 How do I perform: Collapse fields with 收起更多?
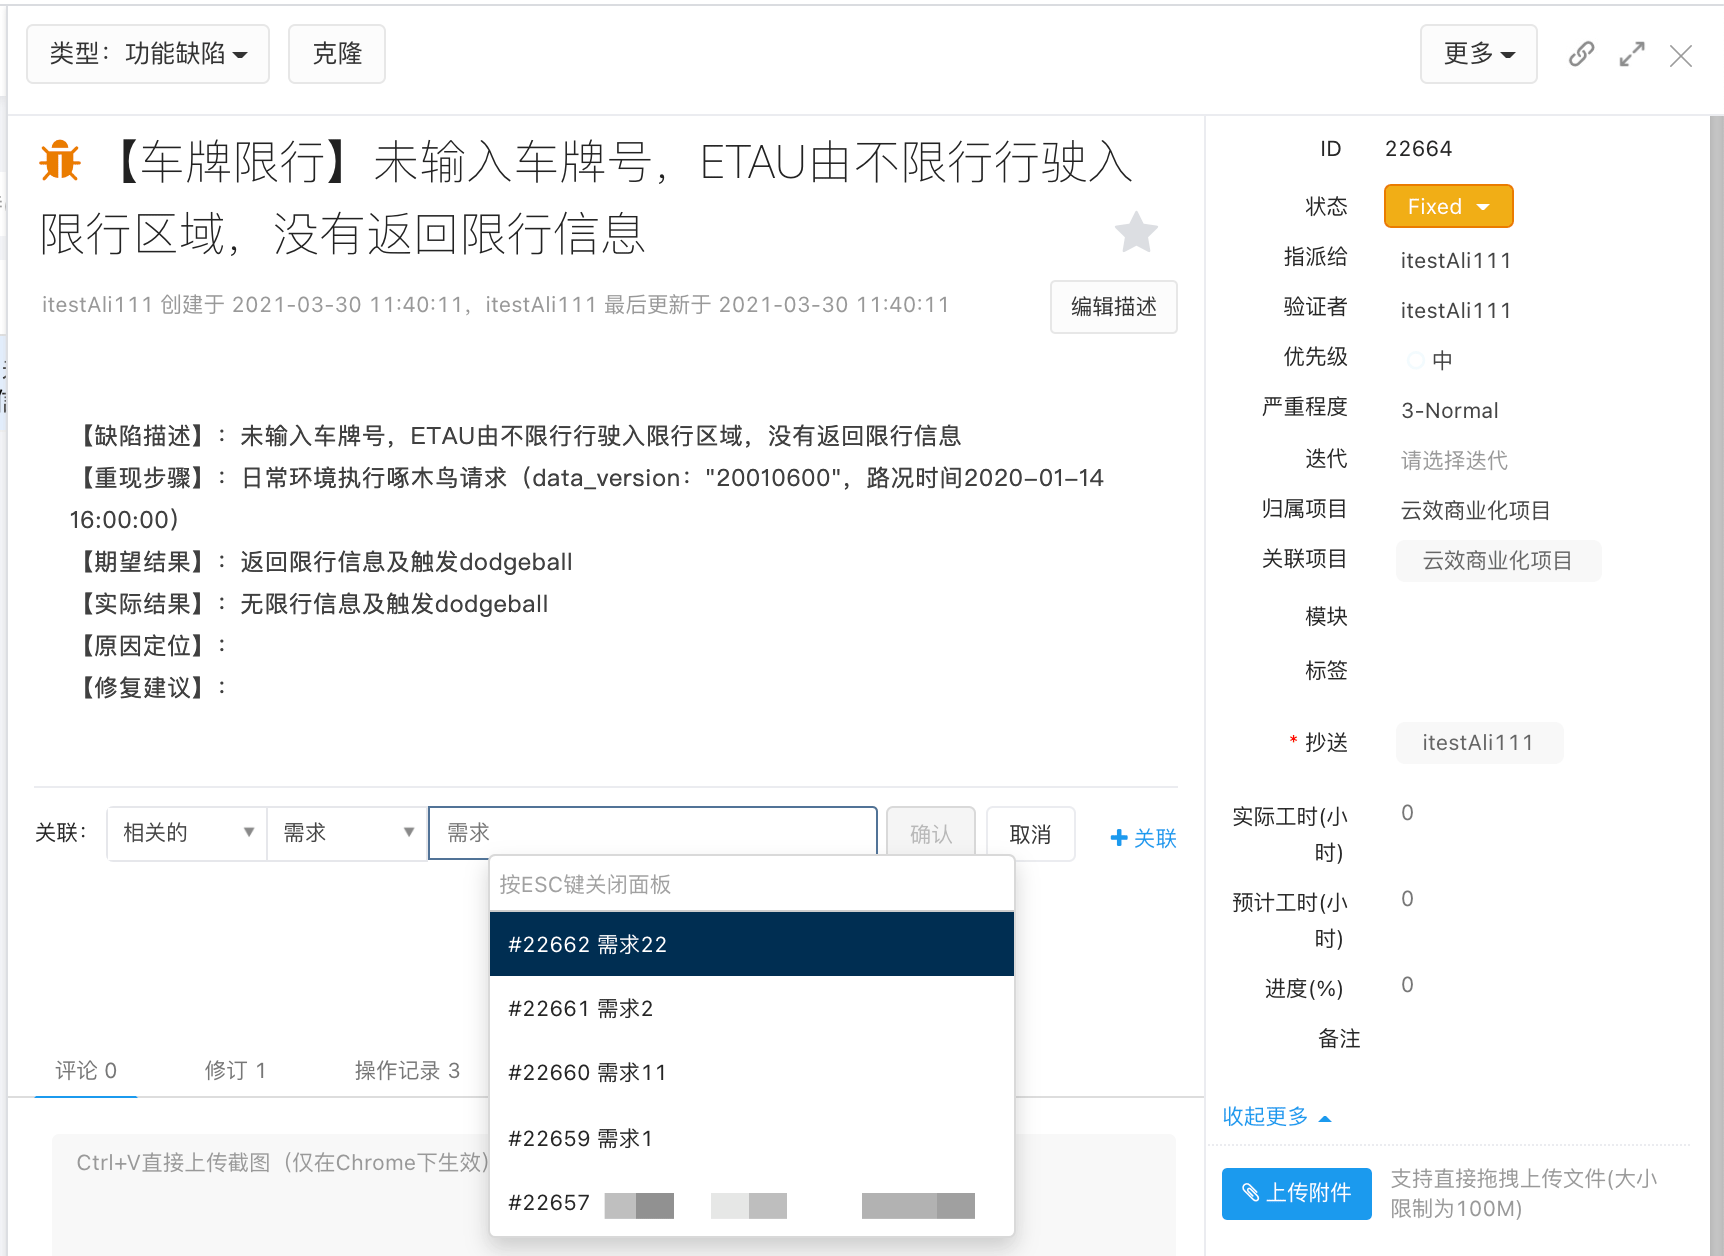(1277, 1116)
